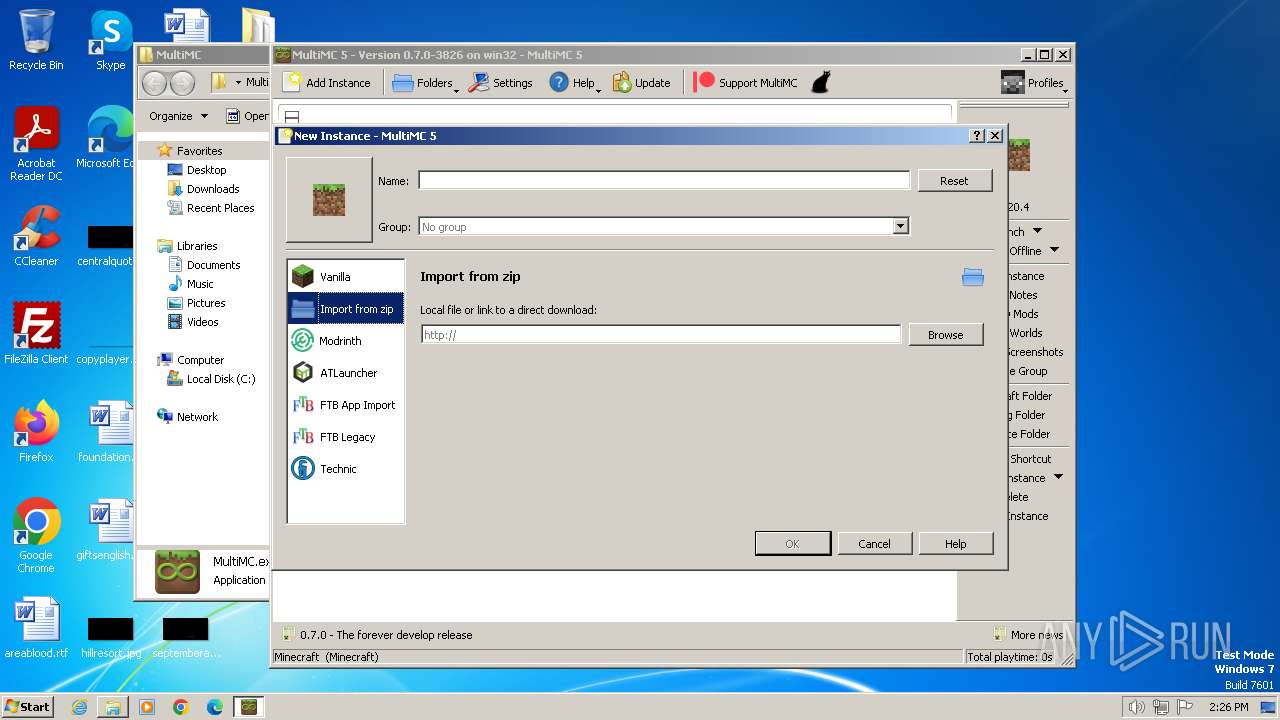
Task: Reset the instance name
Action: click(954, 181)
